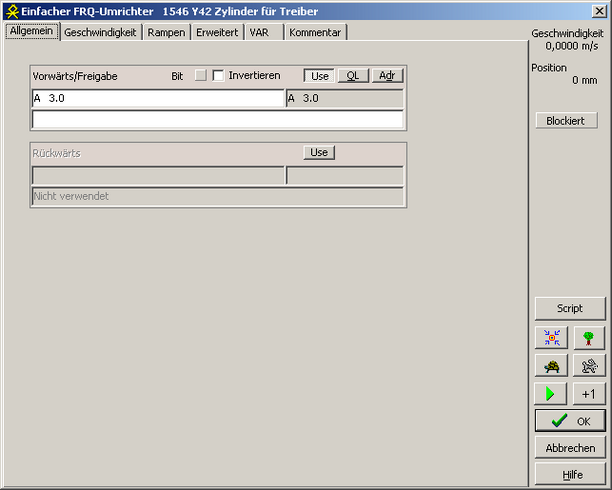Enable the Invertieren checkbox
612x490 pixels.
pyautogui.click(x=218, y=76)
